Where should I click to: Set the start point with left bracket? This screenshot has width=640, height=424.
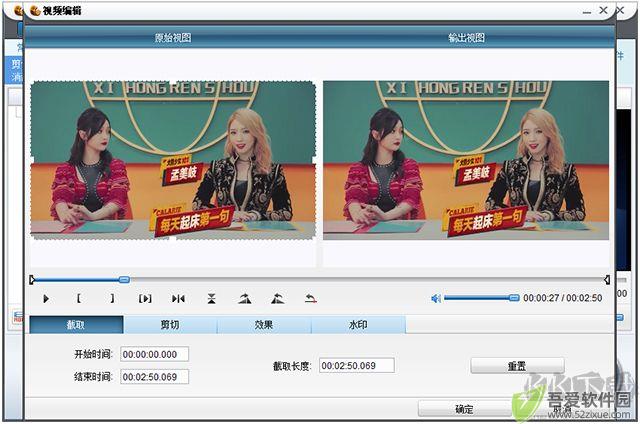[79, 299]
